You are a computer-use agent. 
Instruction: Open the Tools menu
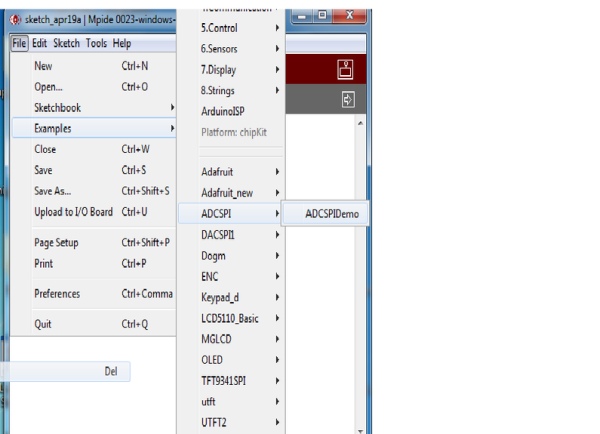click(96, 43)
